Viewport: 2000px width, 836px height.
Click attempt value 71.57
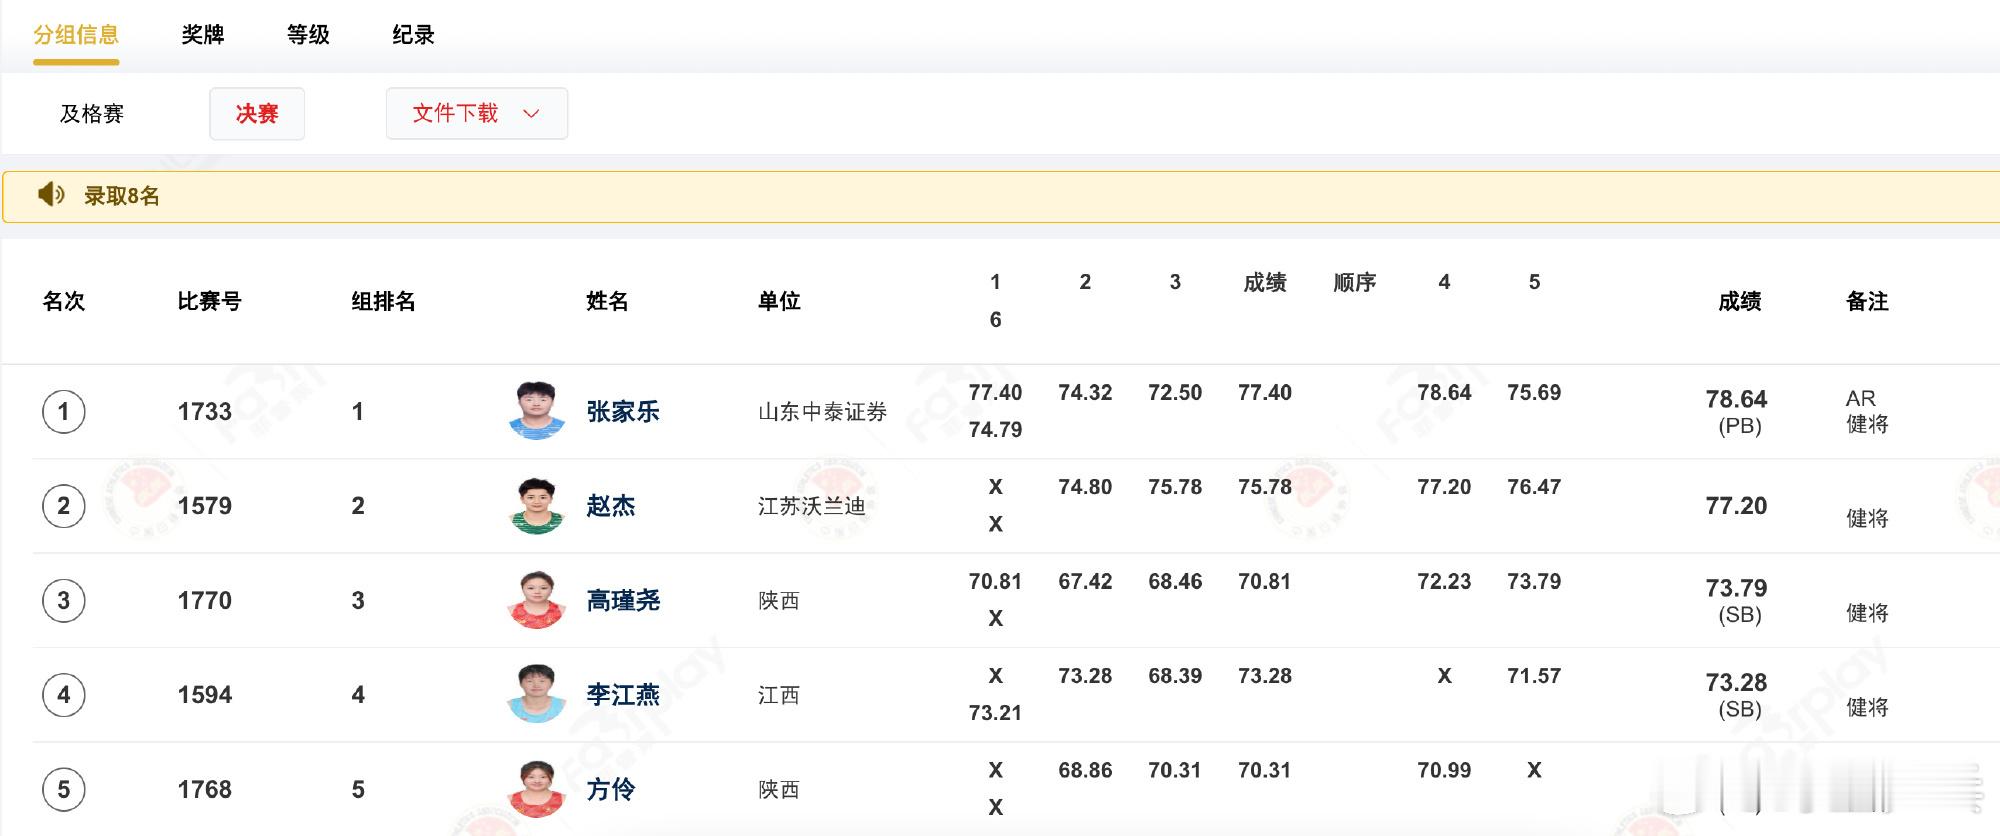(x=1534, y=676)
